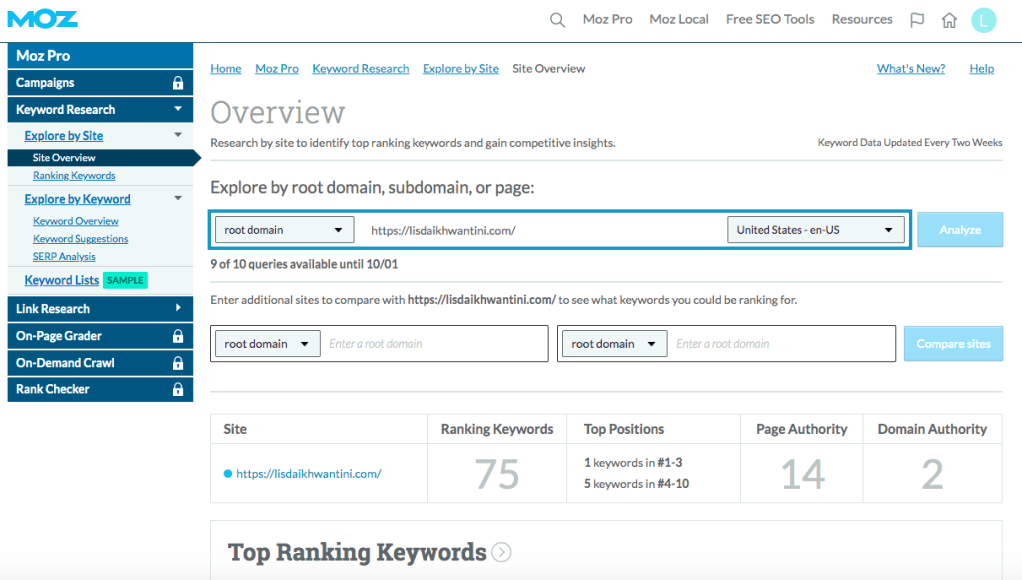Open Top Ranking Keywords via the arrow icon
This screenshot has width=1022, height=580.
(x=501, y=552)
